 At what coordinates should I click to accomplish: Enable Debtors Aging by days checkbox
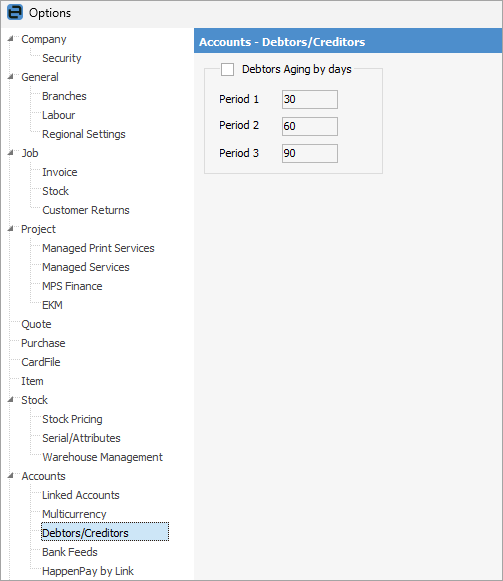pyautogui.click(x=227, y=69)
